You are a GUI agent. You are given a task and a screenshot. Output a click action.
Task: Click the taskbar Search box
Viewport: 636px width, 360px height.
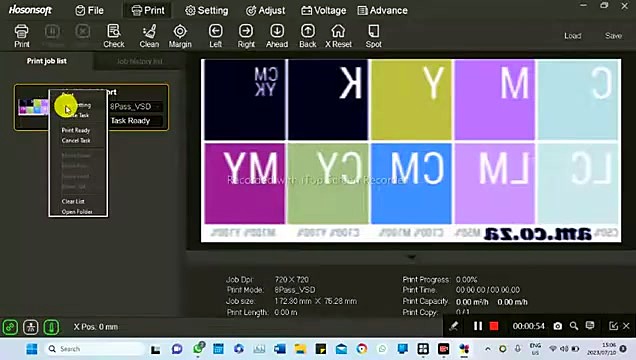[x=95, y=349]
